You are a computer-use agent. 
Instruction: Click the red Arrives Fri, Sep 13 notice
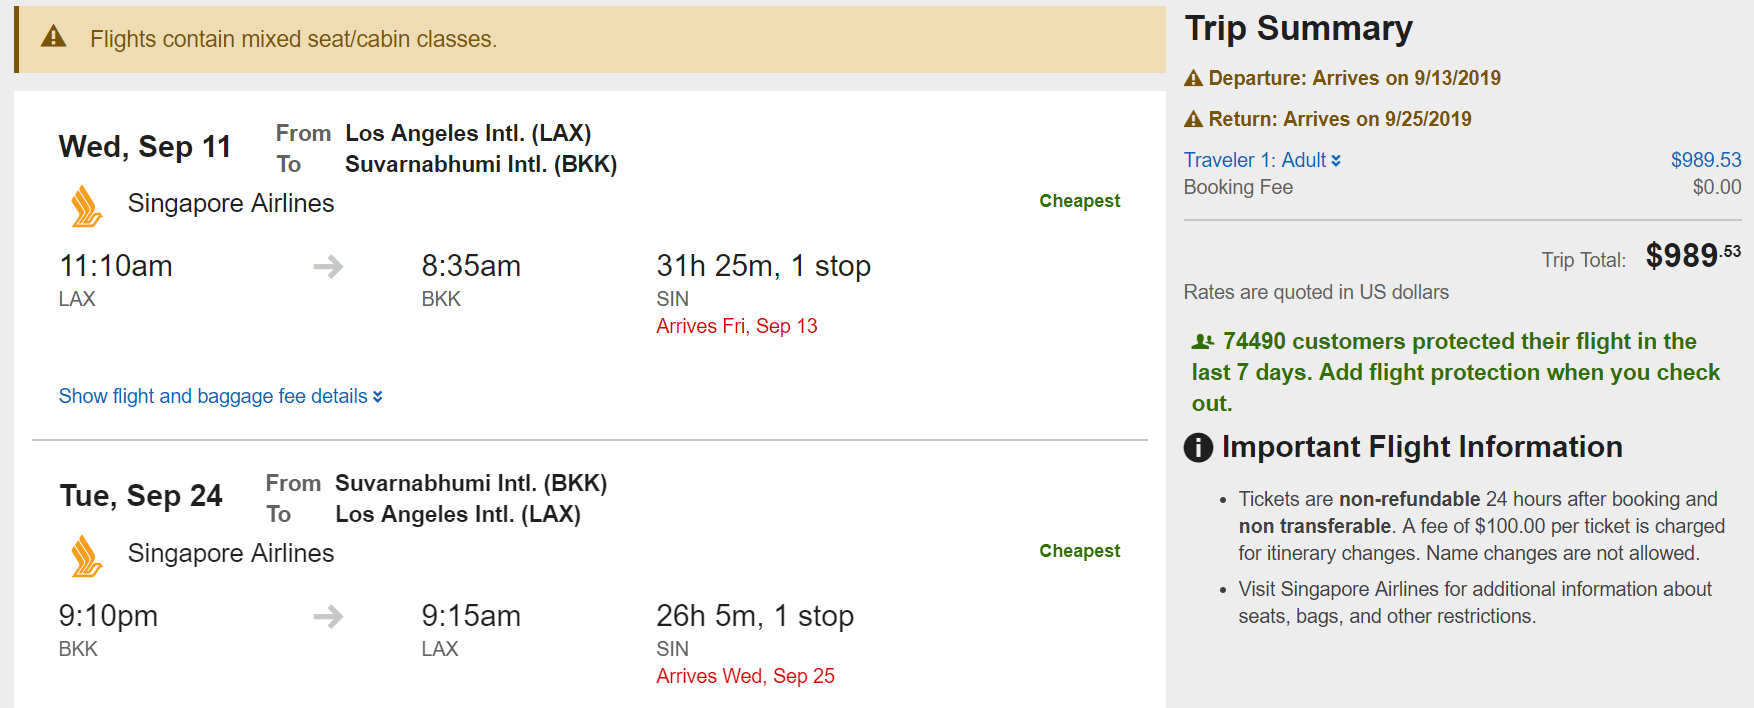pyautogui.click(x=736, y=326)
